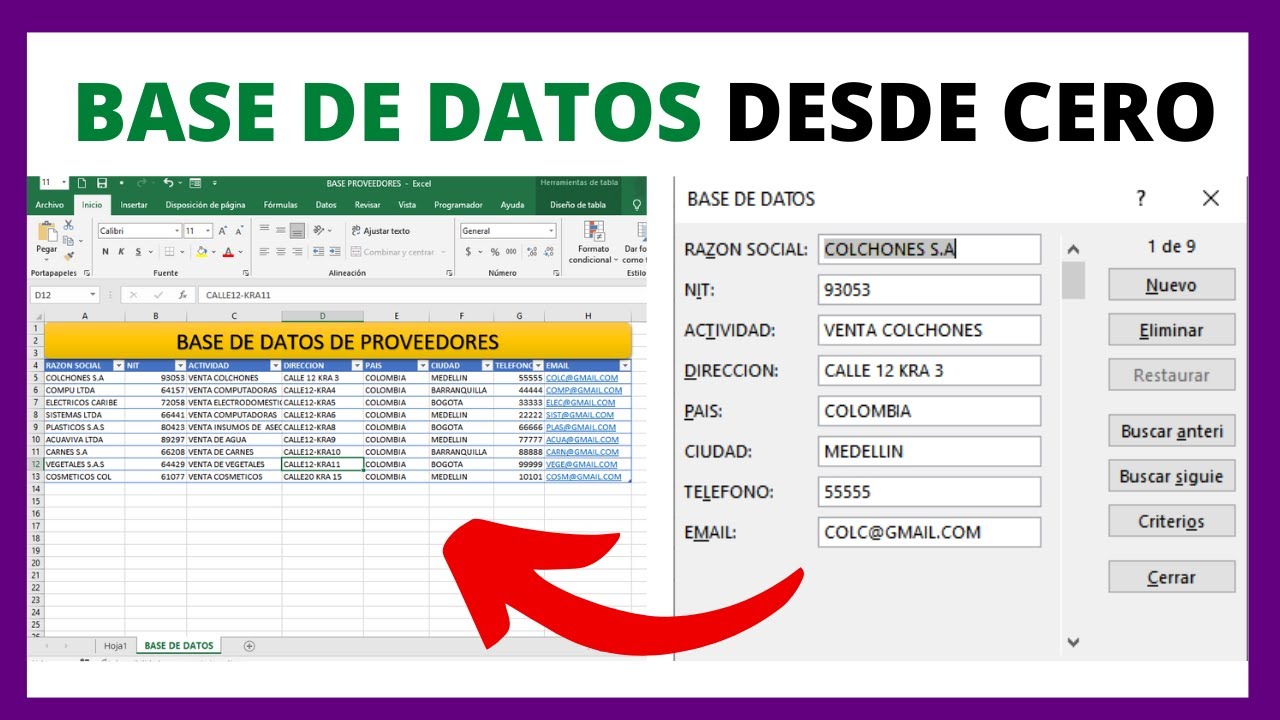Increase font size with the larger A icon
Image resolution: width=1280 pixels, height=720 pixels.
222,230
